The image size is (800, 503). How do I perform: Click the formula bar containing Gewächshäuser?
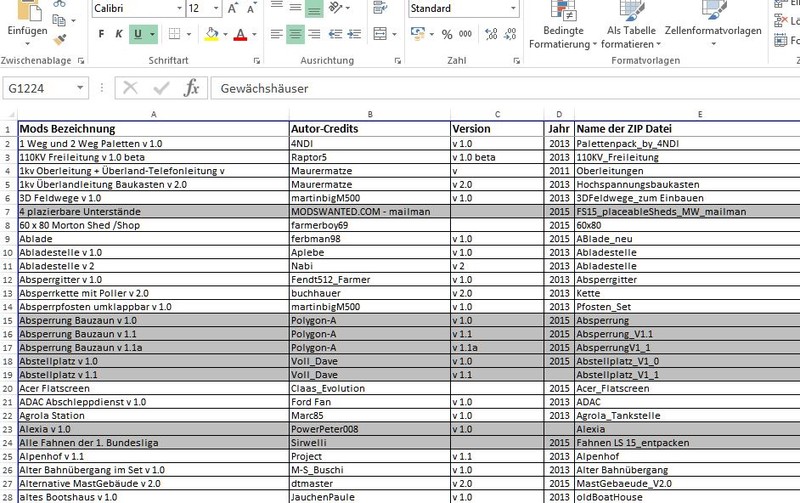(x=500, y=88)
